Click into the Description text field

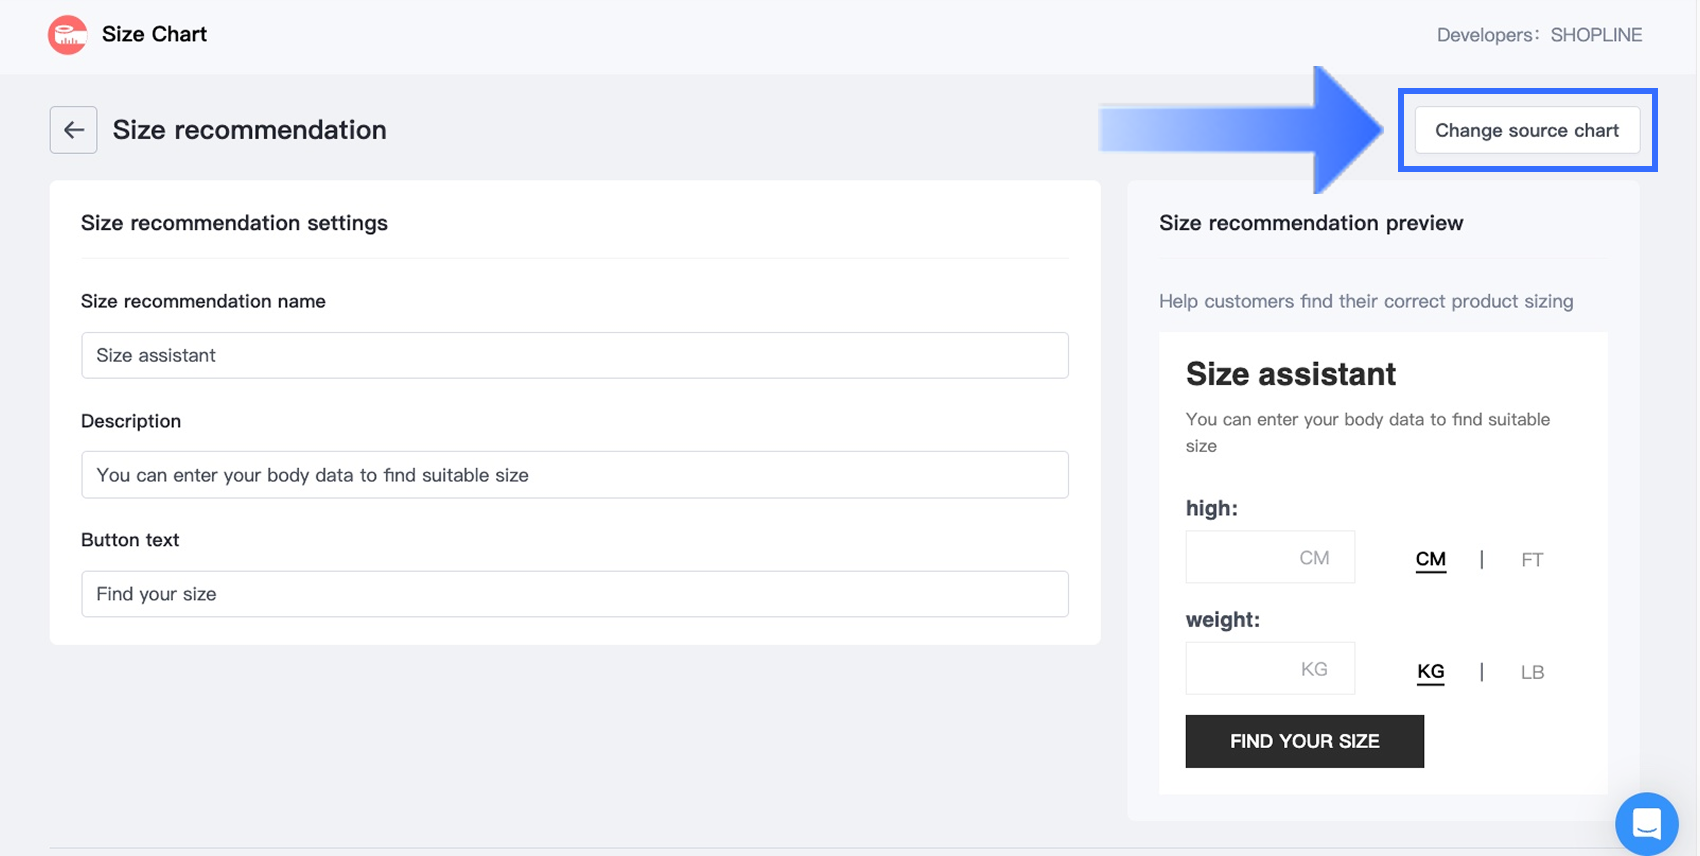574,475
